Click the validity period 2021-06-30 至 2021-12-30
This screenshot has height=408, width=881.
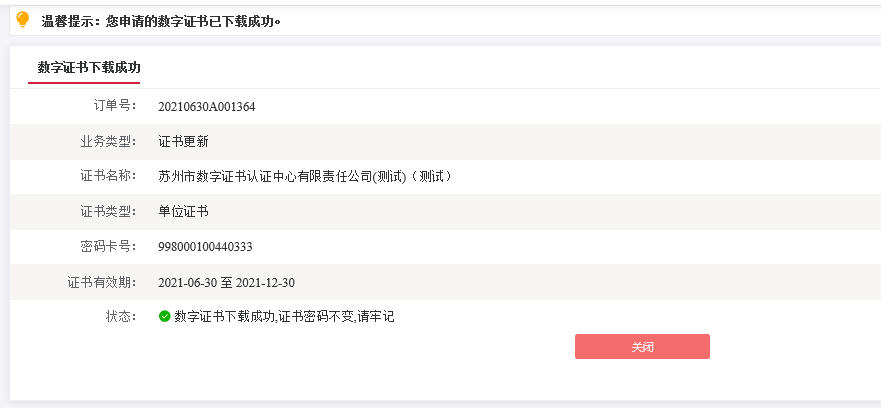(226, 283)
